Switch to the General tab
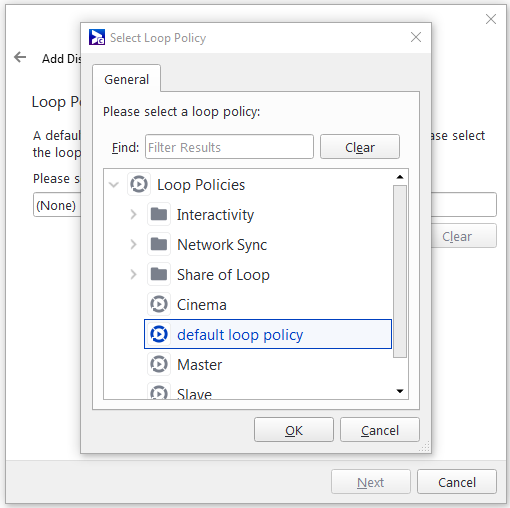This screenshot has height=508, width=510. click(x=127, y=79)
